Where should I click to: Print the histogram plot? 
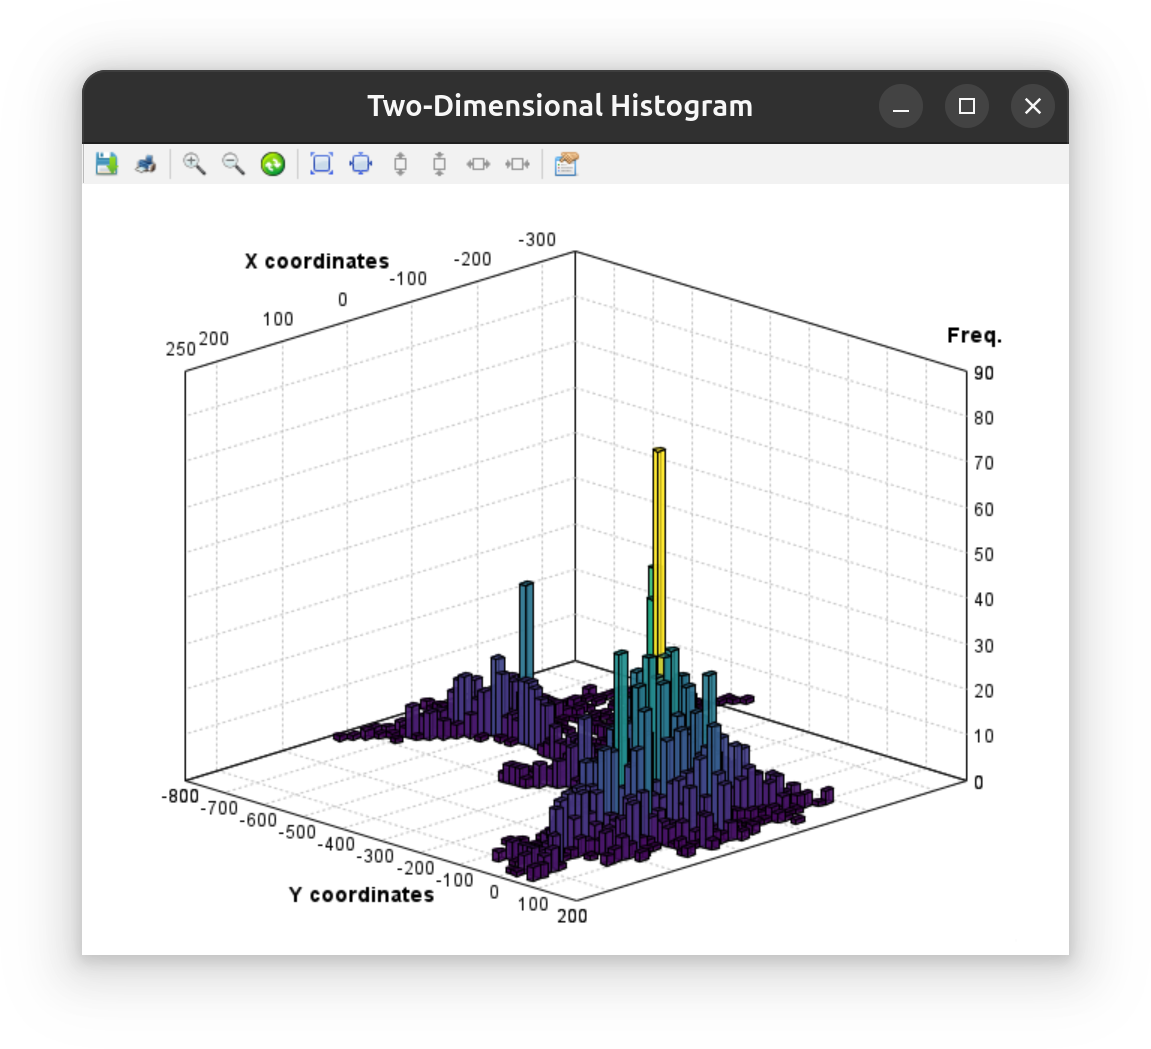(145, 164)
